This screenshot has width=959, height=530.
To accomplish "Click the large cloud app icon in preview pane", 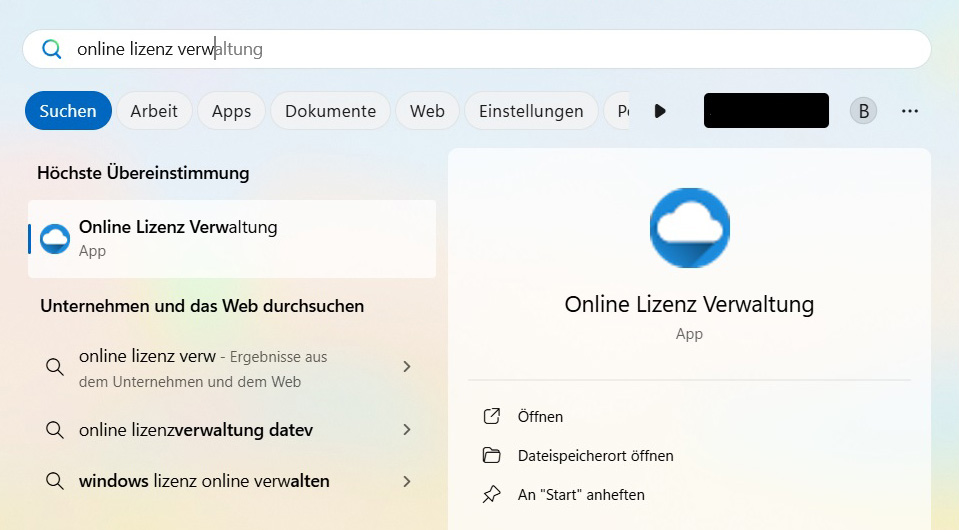I will pyautogui.click(x=689, y=228).
